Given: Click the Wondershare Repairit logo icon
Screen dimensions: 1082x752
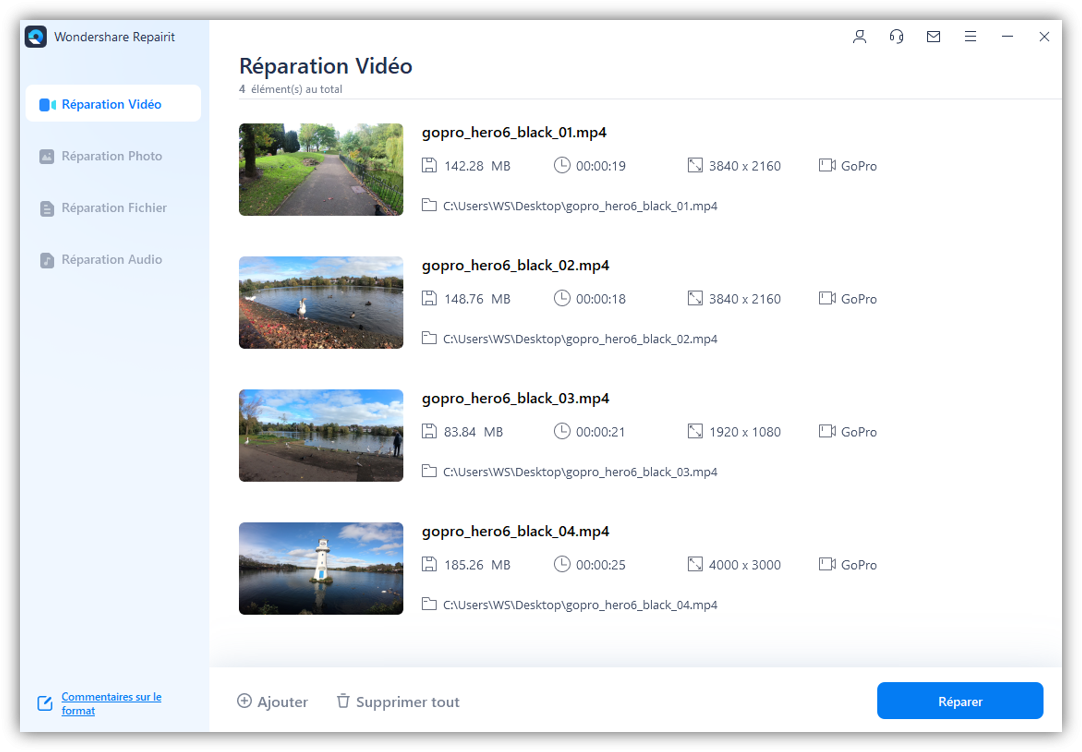Looking at the screenshot, I should [36, 37].
